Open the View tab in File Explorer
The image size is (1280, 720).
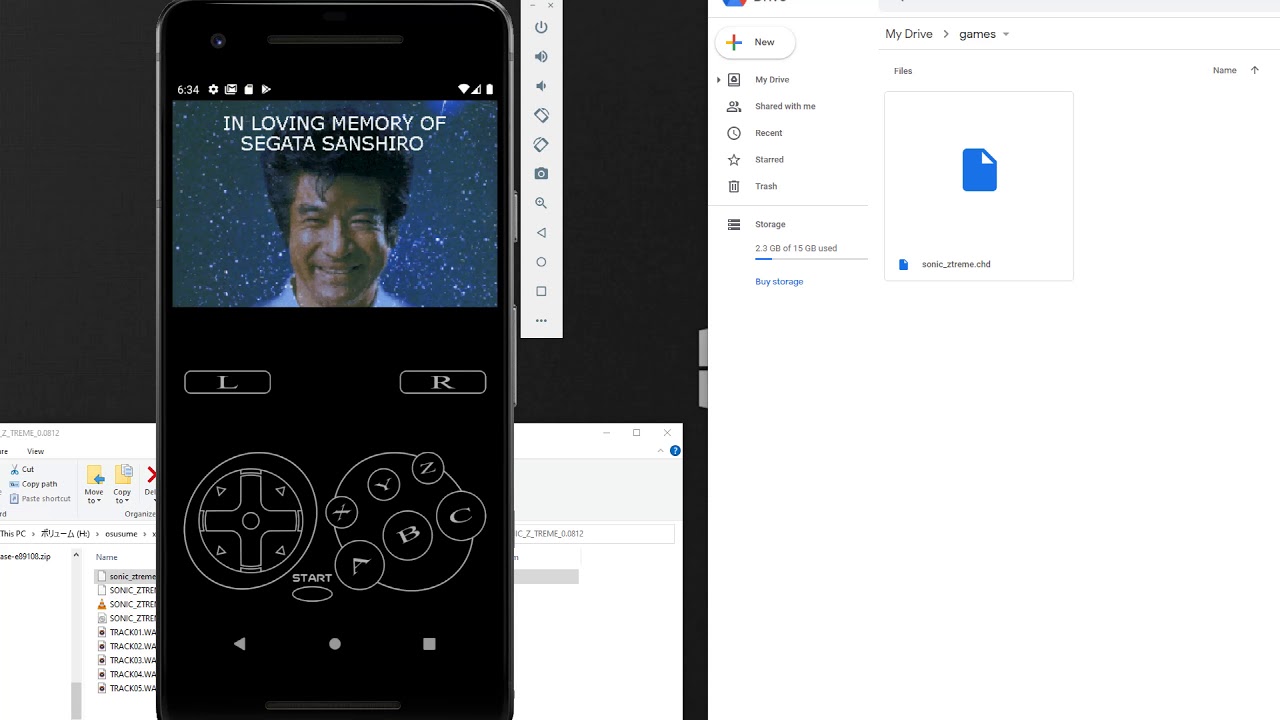(x=35, y=451)
